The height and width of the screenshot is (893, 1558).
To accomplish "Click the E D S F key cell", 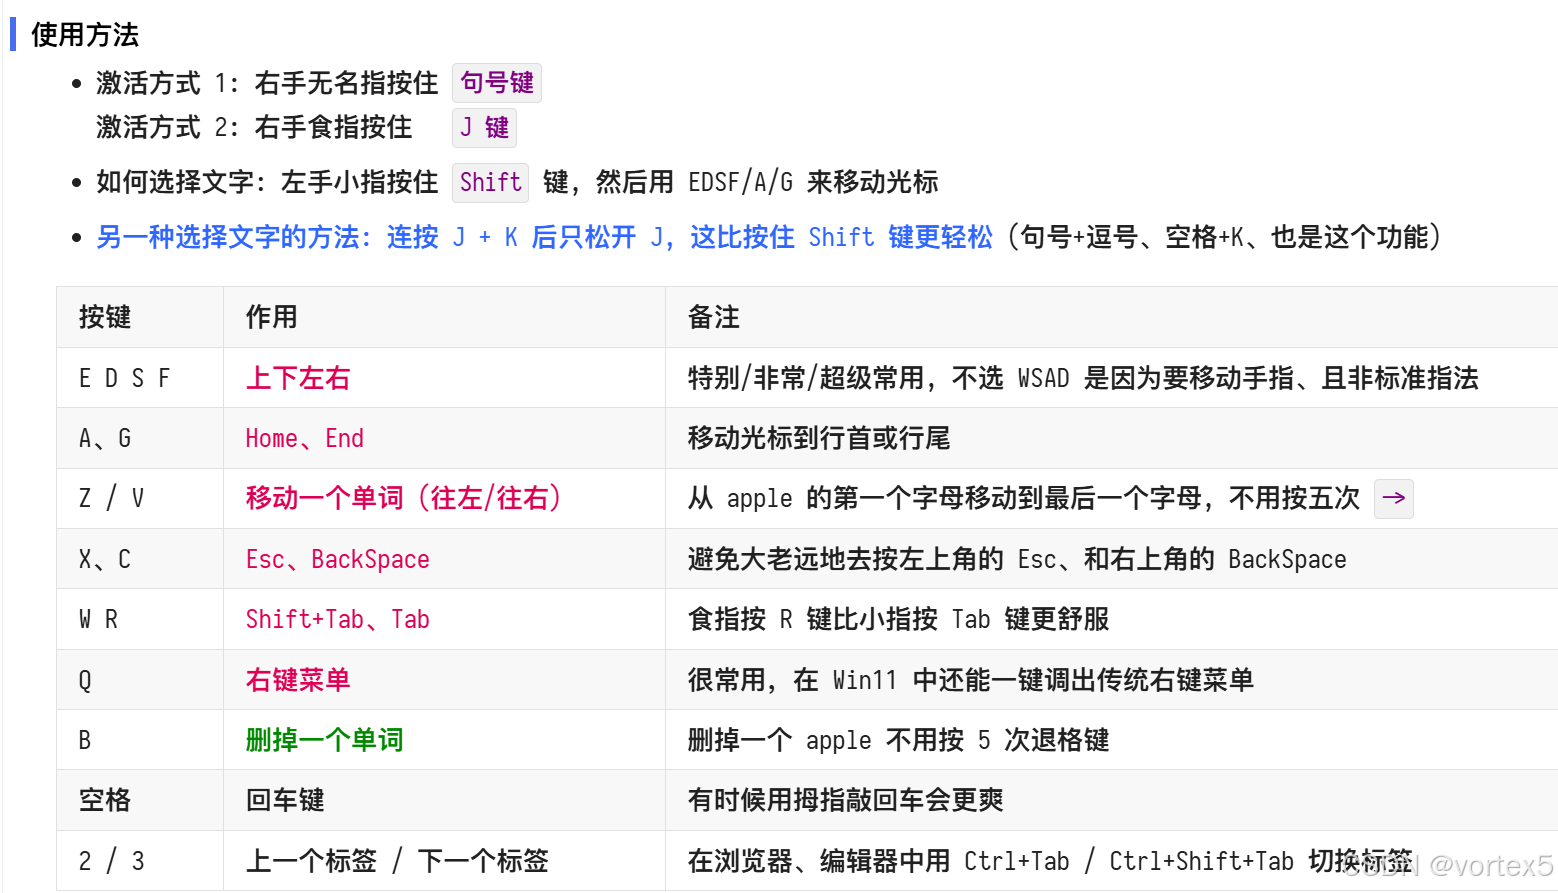I will tap(140, 378).
